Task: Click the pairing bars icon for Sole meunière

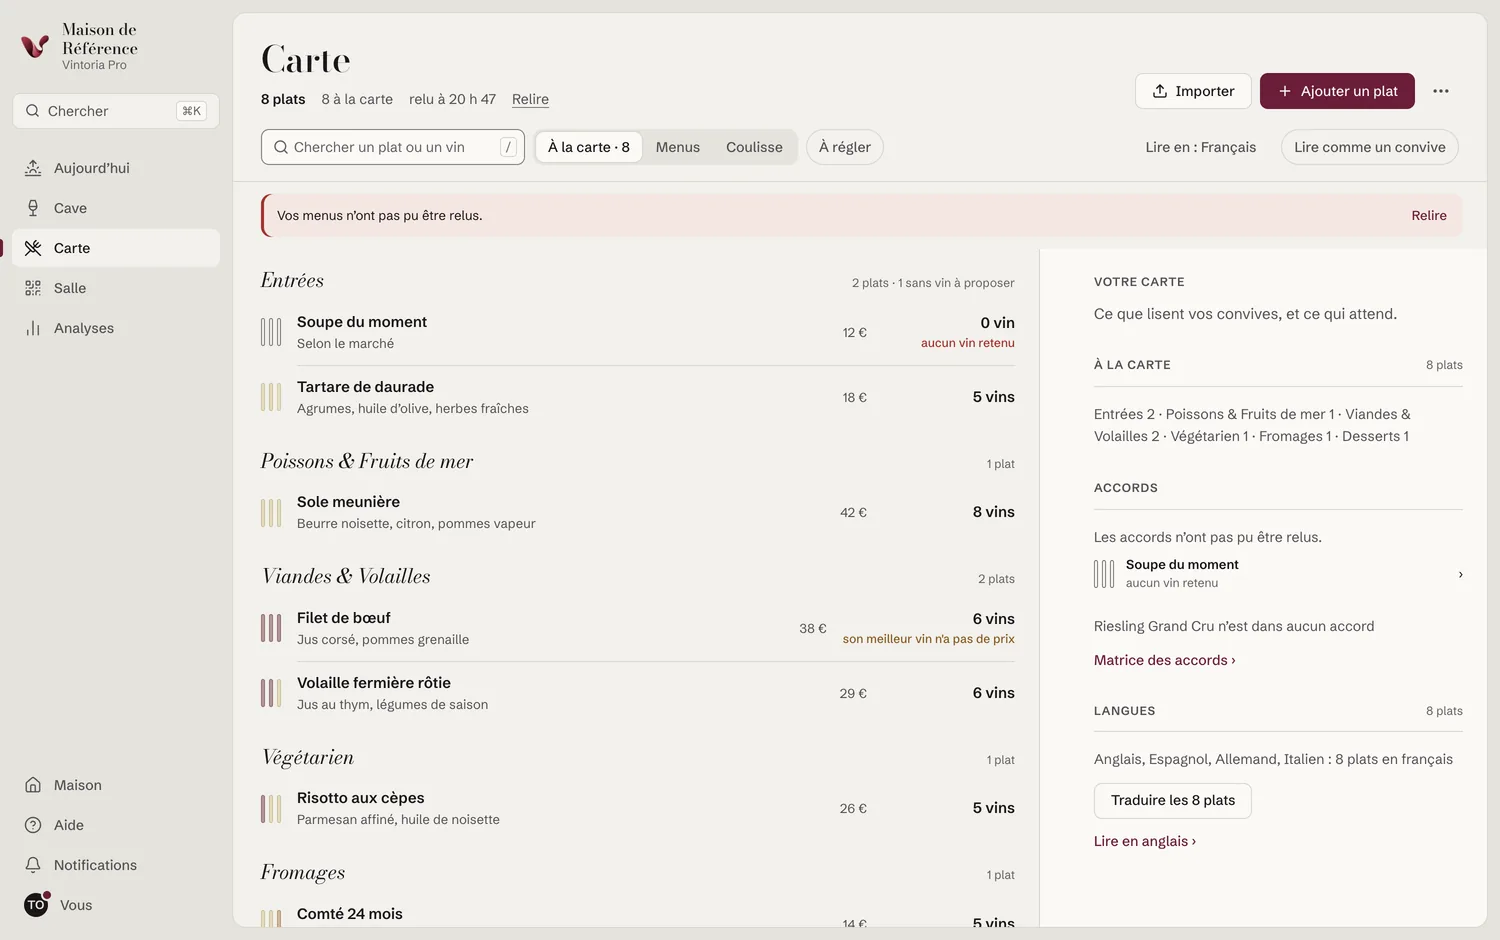Action: 271,512
